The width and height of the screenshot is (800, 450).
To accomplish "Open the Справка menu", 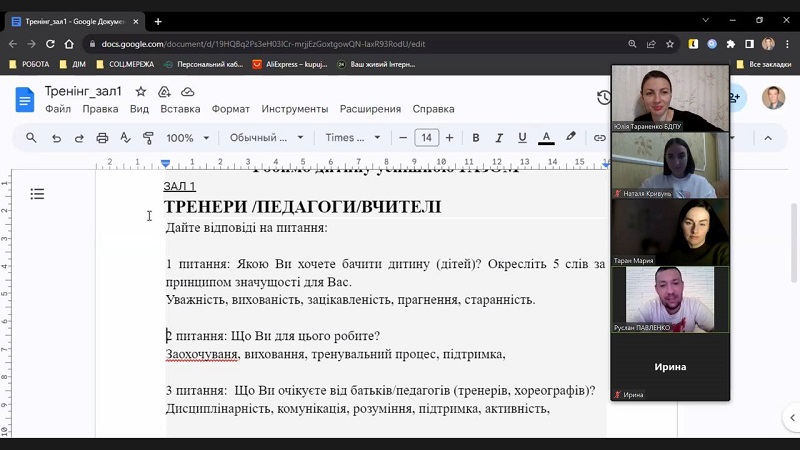I will (x=433, y=109).
